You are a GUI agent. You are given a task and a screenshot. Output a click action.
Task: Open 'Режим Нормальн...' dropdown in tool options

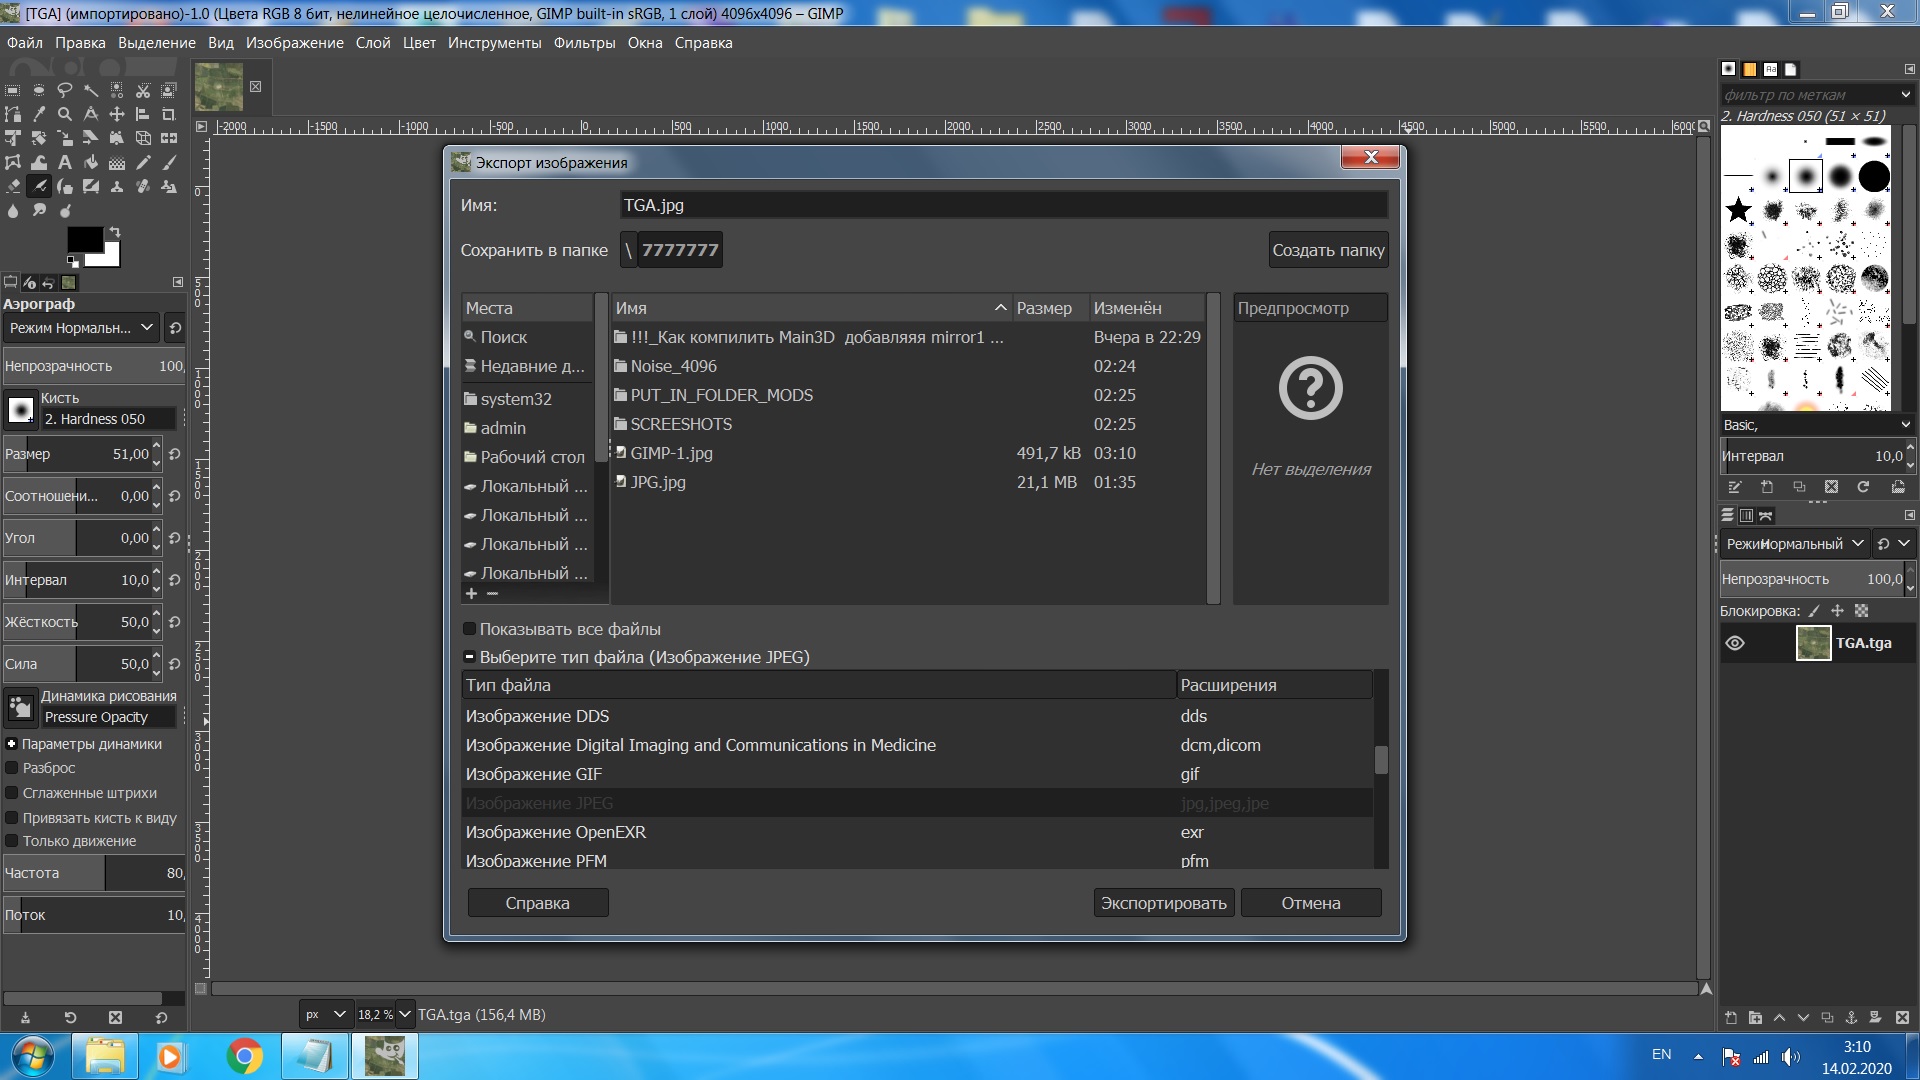click(81, 328)
